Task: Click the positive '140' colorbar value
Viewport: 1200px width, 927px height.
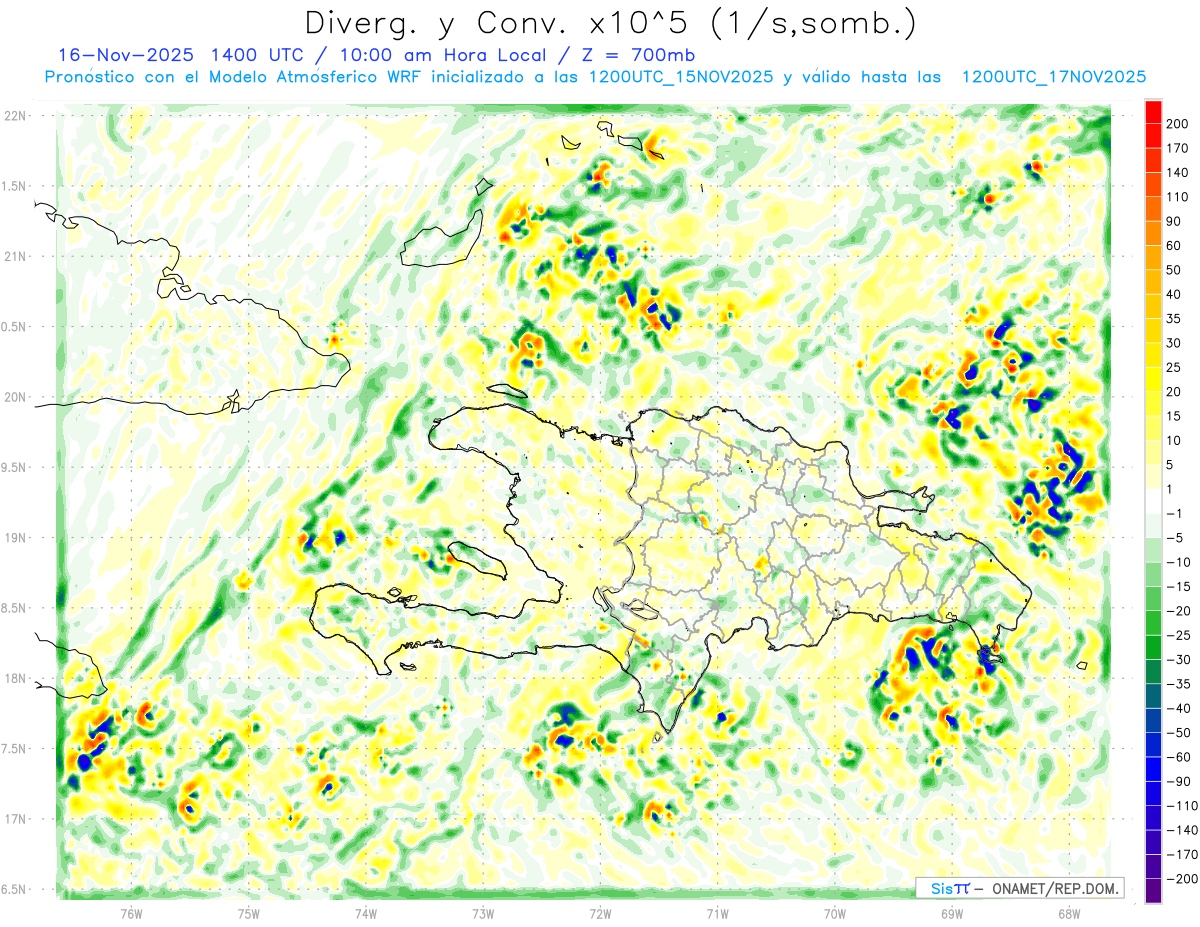Action: tap(1178, 173)
